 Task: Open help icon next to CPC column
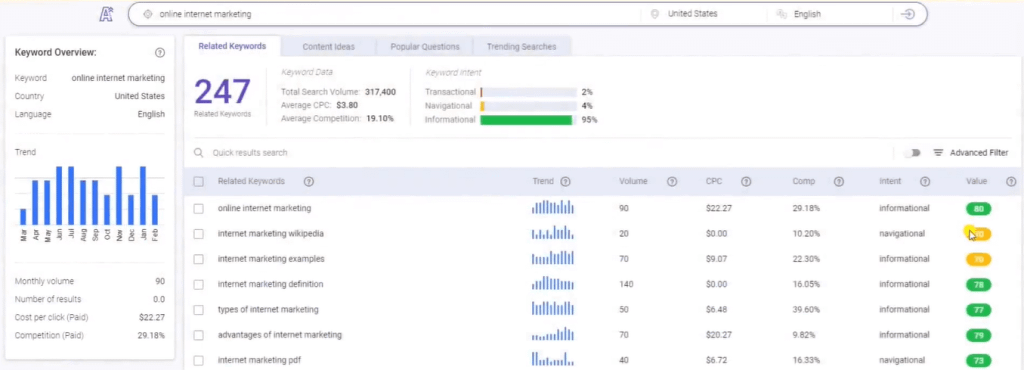pos(746,181)
